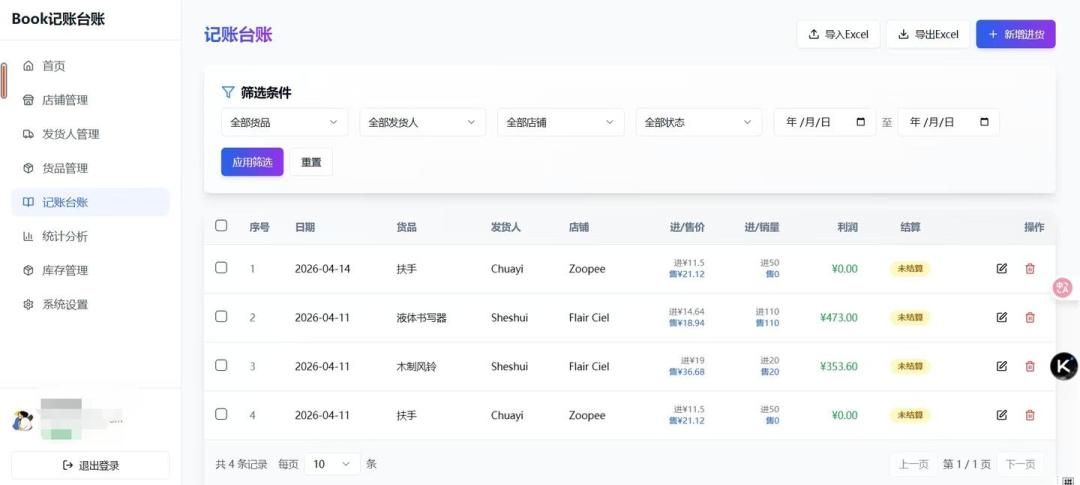
Task: Click the start date input field
Action: point(825,122)
